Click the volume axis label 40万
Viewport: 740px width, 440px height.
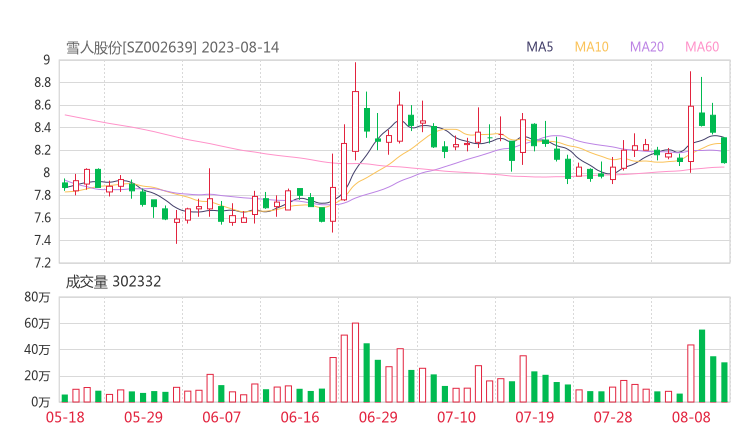click(37, 350)
